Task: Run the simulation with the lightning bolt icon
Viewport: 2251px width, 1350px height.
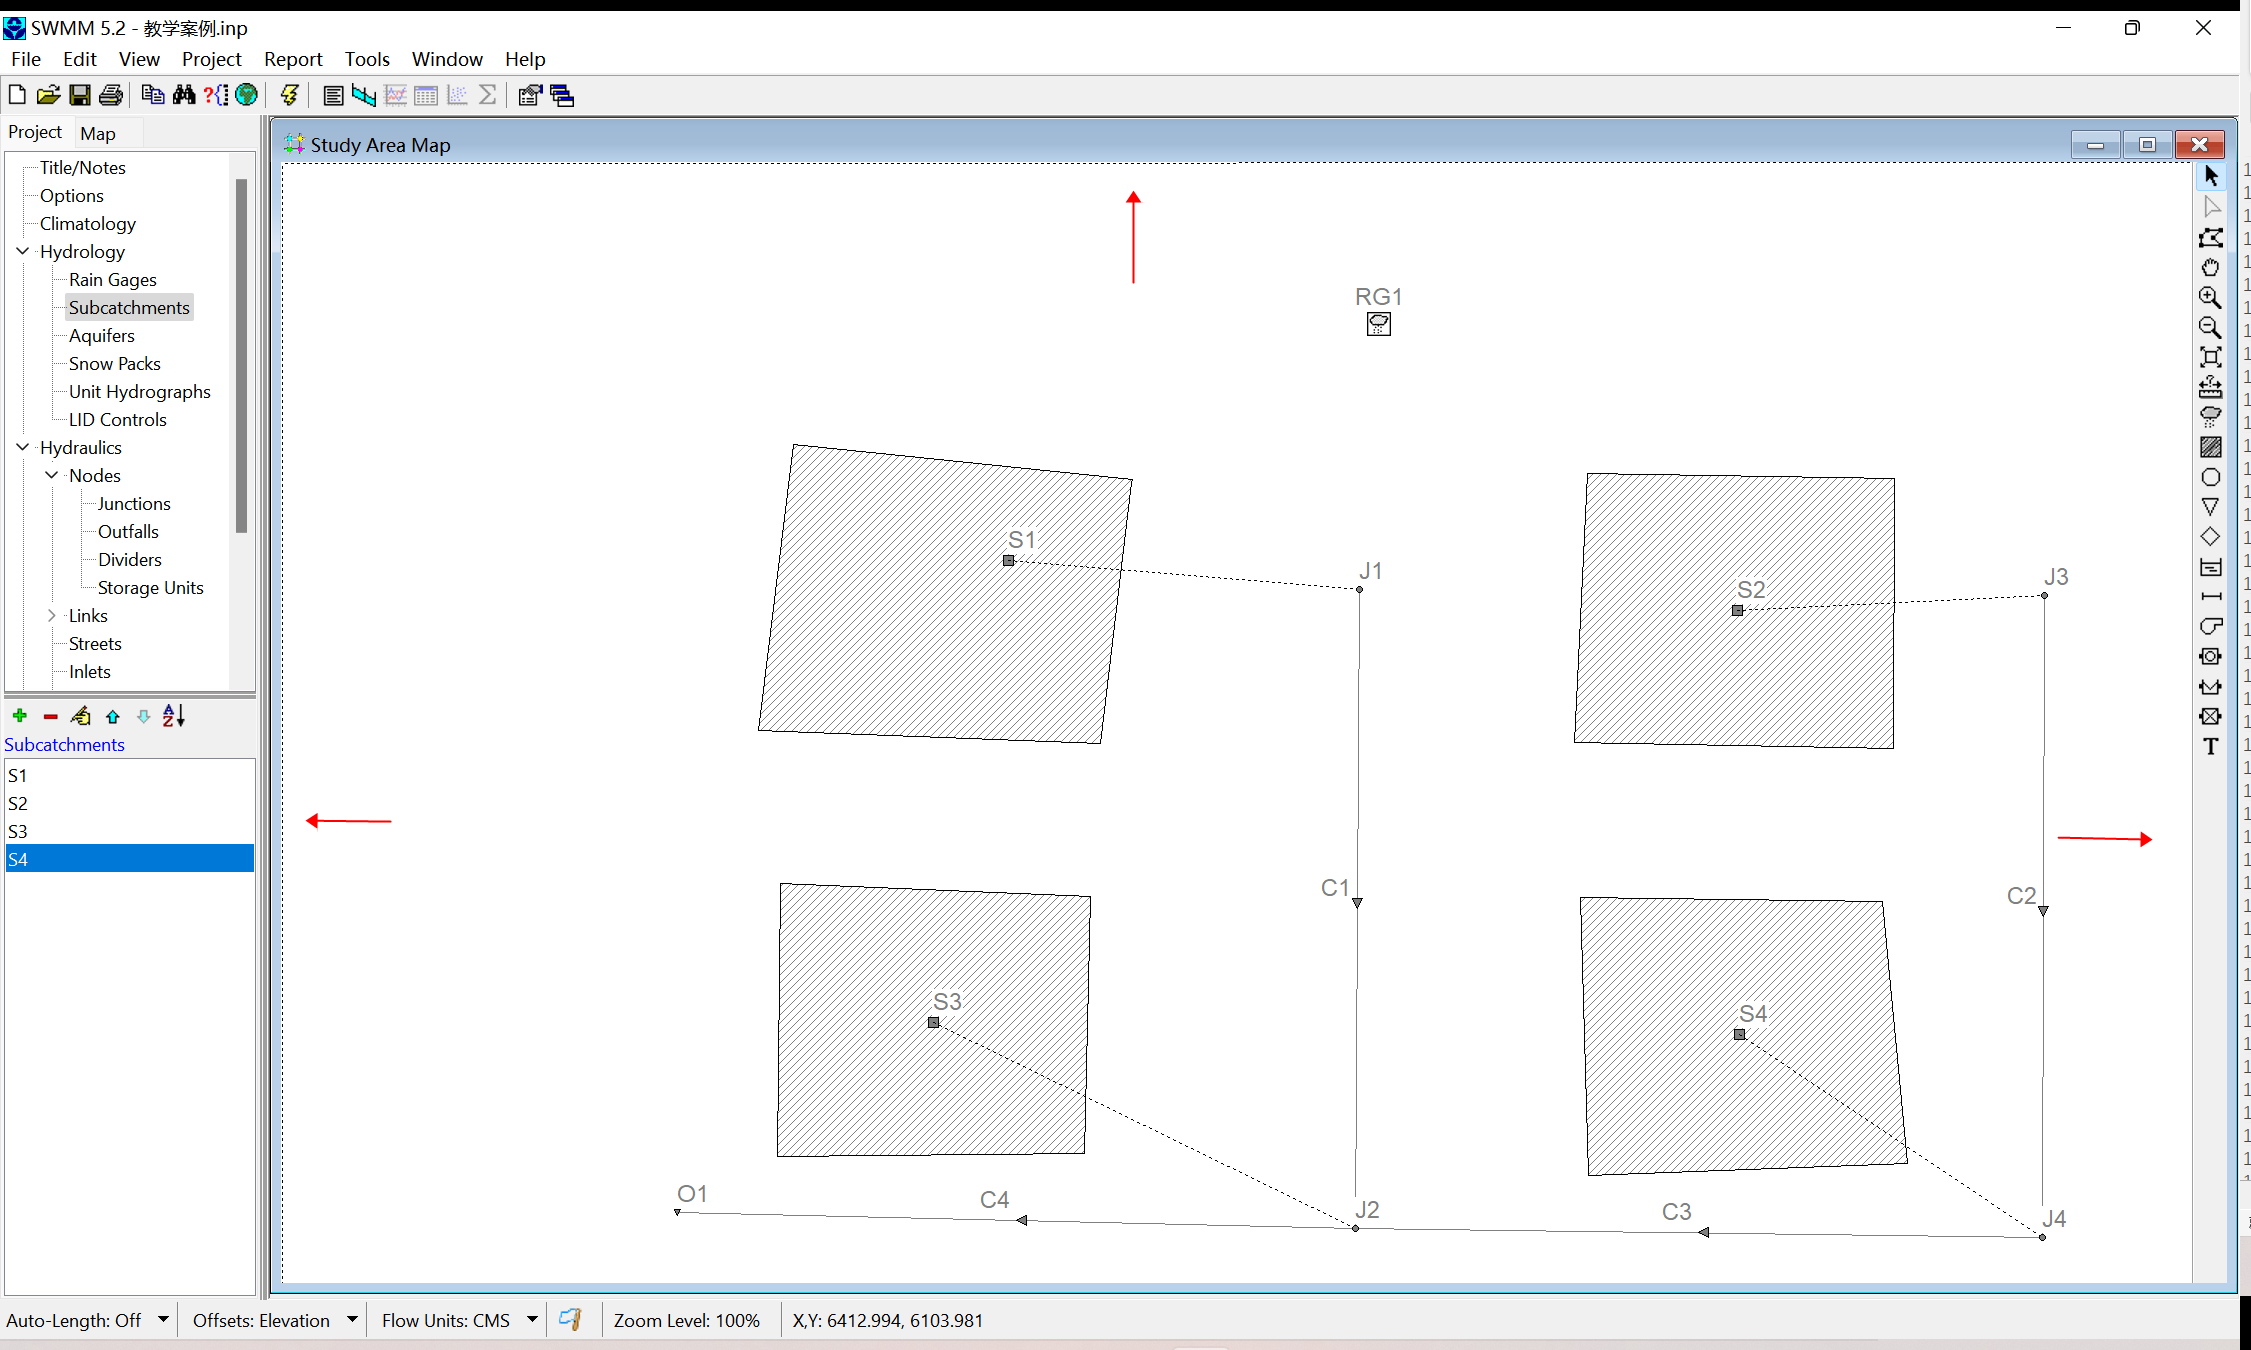Action: point(289,95)
